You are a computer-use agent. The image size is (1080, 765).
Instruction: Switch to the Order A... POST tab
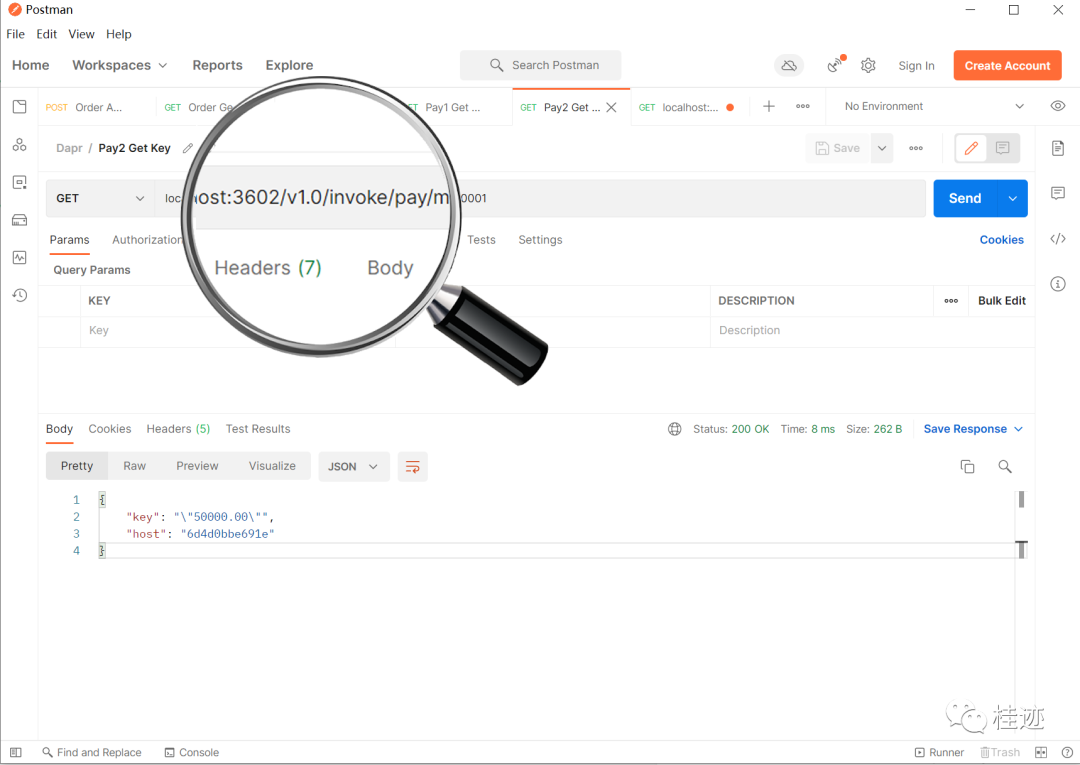[x=83, y=107]
